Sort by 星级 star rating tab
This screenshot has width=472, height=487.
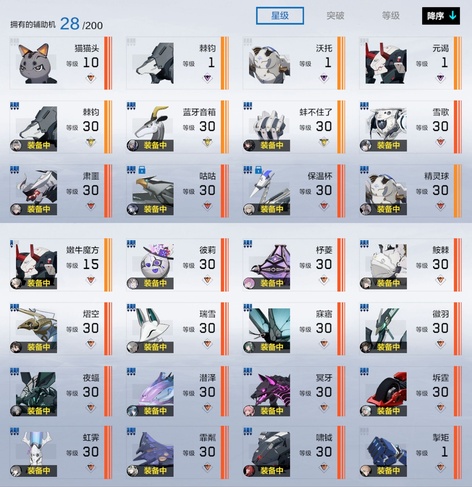280,16
